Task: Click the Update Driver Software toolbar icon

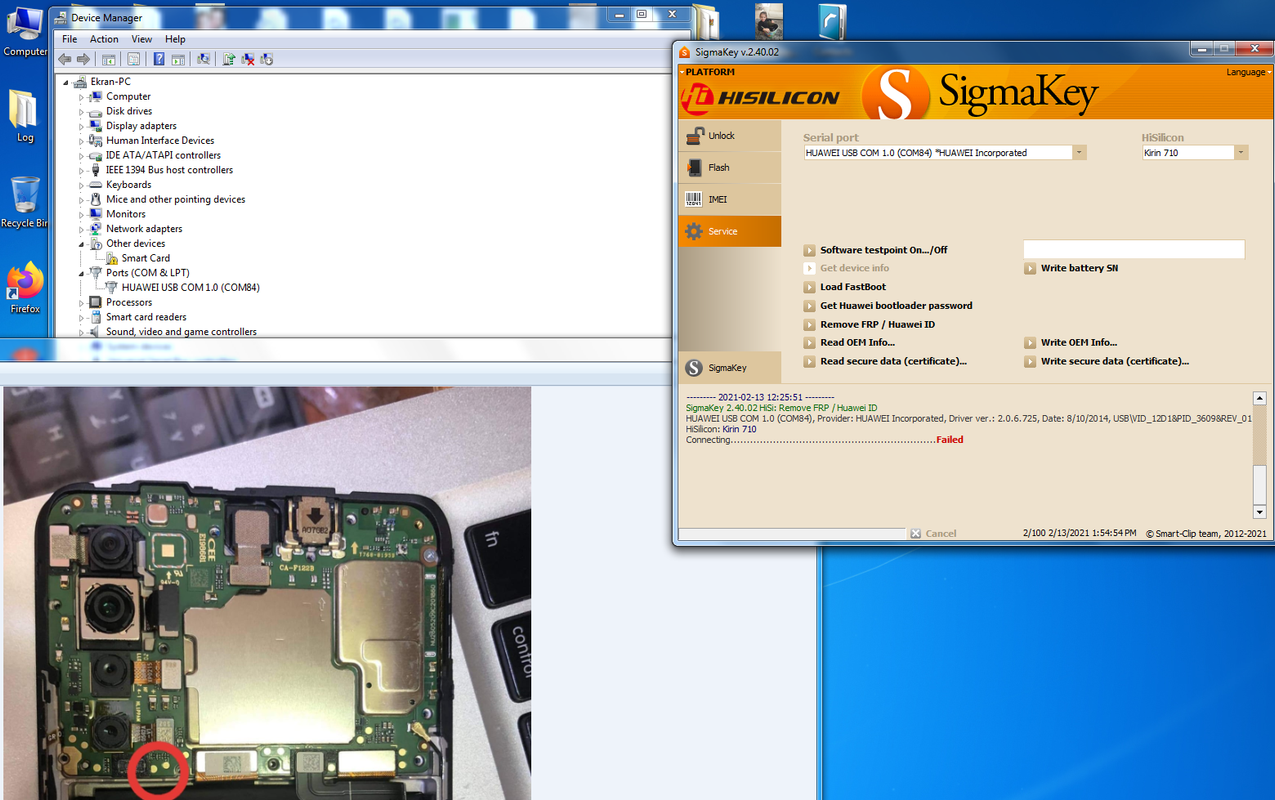Action: point(229,59)
